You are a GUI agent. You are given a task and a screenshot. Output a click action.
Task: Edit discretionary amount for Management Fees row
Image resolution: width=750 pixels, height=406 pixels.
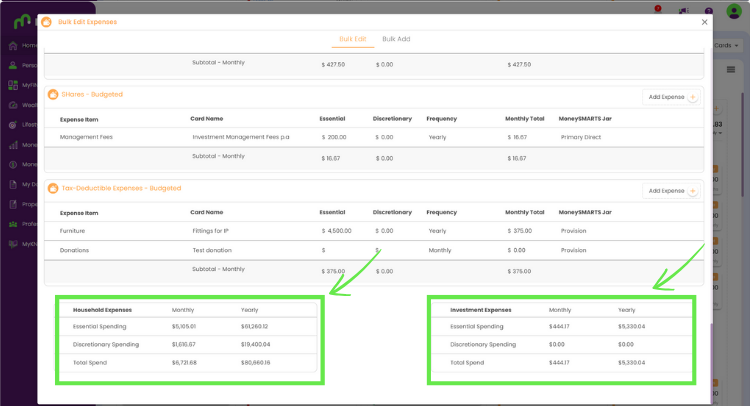385,137
